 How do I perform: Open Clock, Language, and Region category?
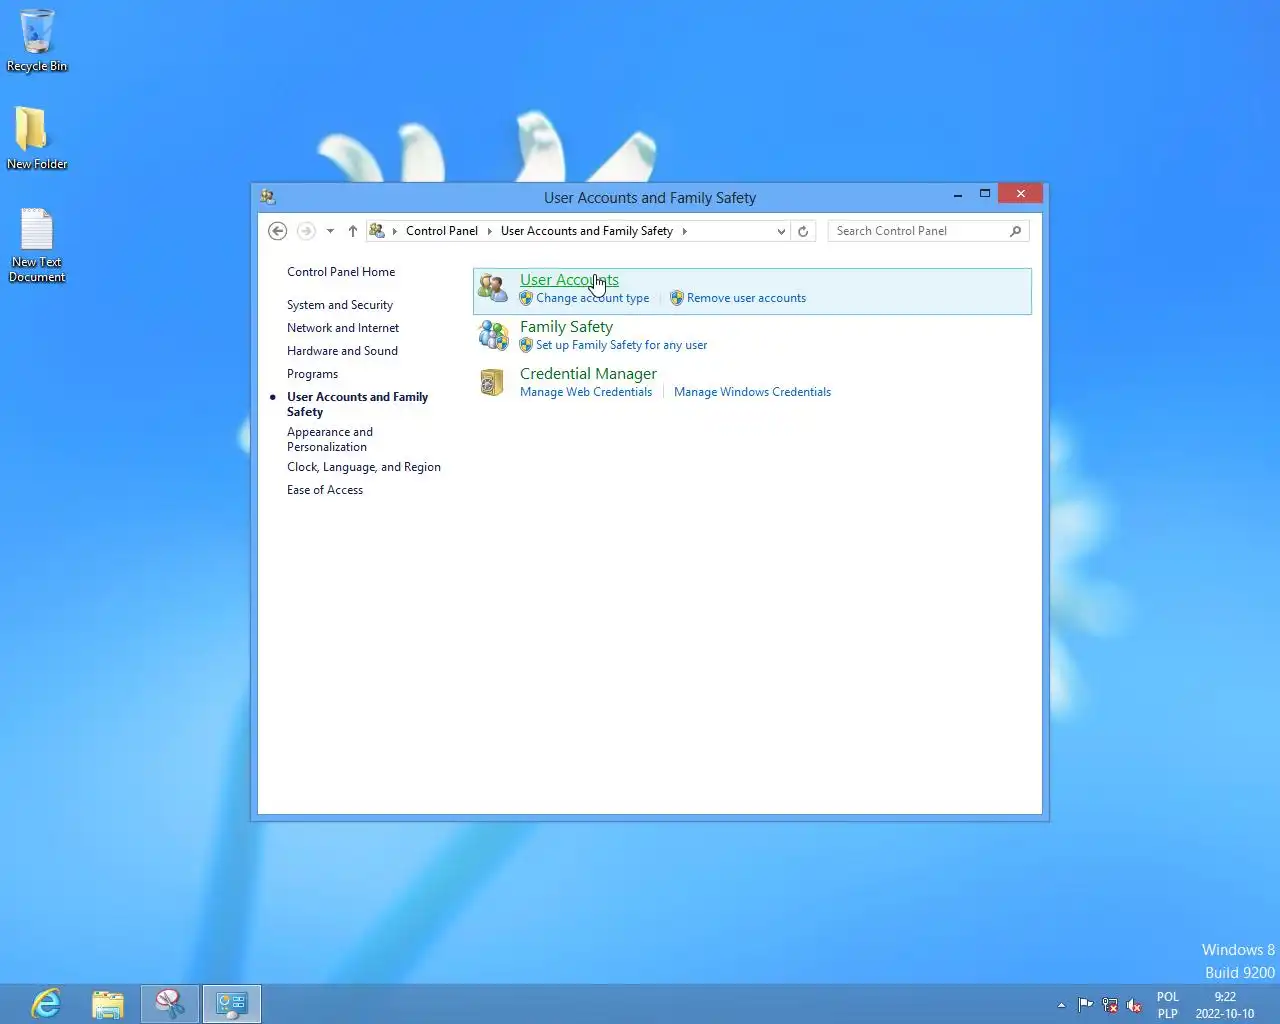click(x=364, y=467)
